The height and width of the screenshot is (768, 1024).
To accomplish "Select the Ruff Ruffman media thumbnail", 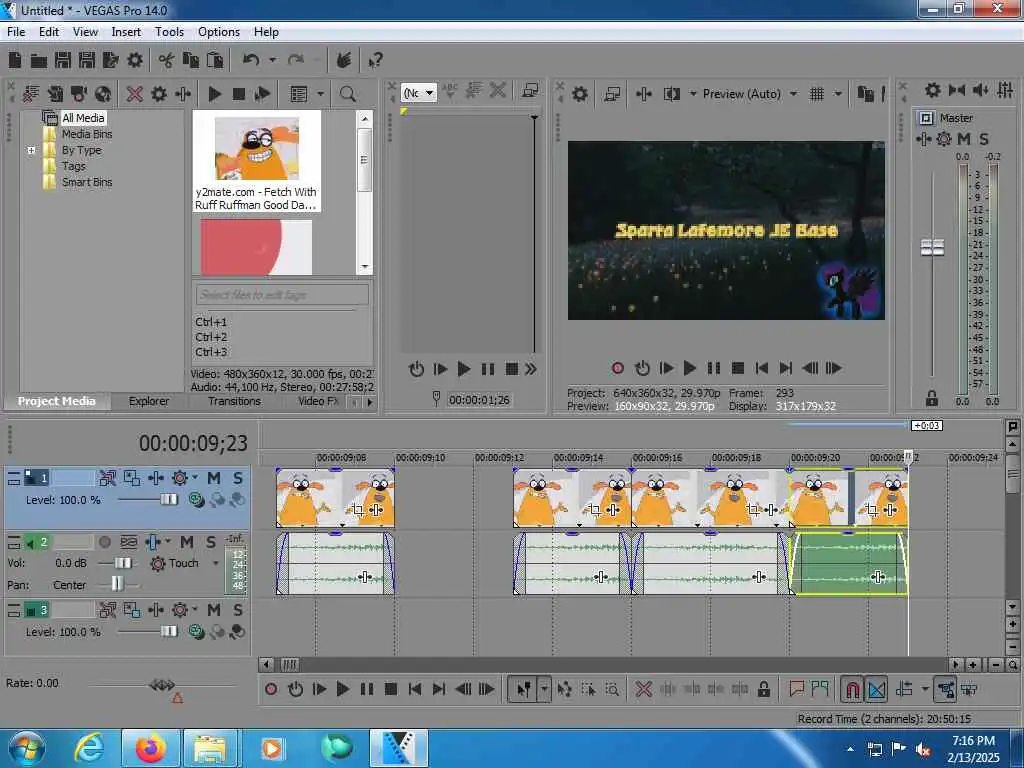I will pos(257,161).
